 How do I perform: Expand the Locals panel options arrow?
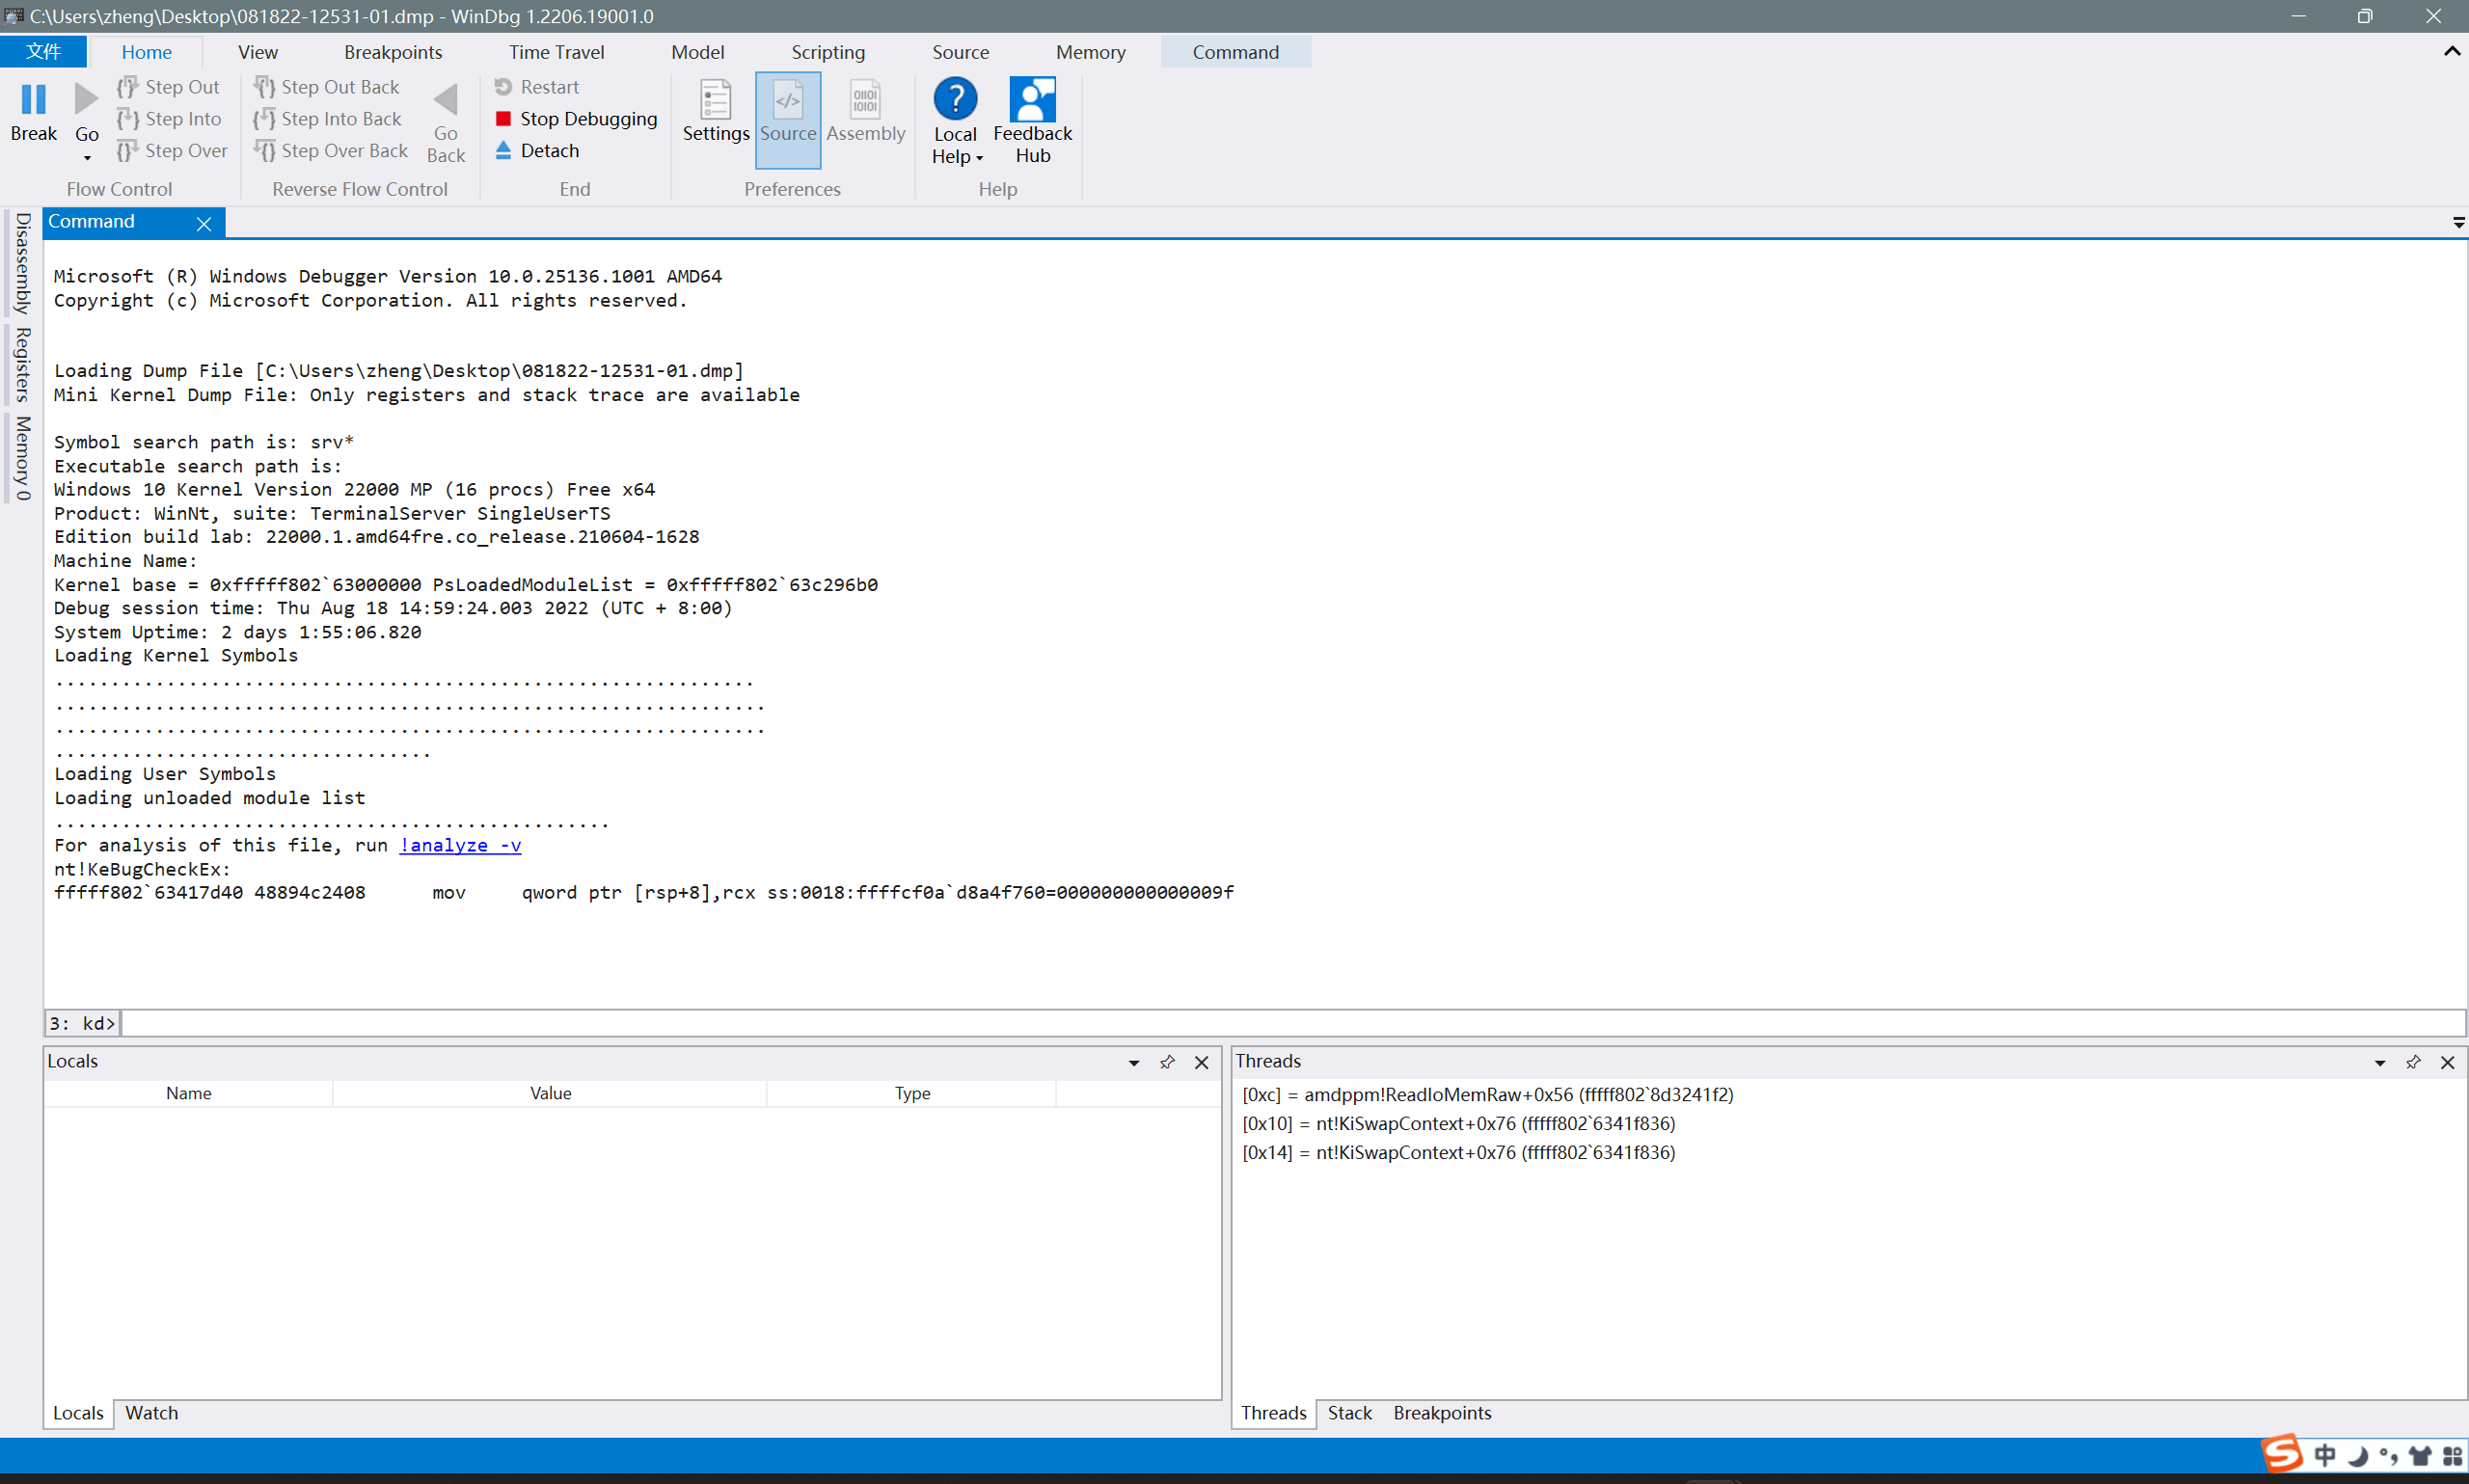1133,1063
